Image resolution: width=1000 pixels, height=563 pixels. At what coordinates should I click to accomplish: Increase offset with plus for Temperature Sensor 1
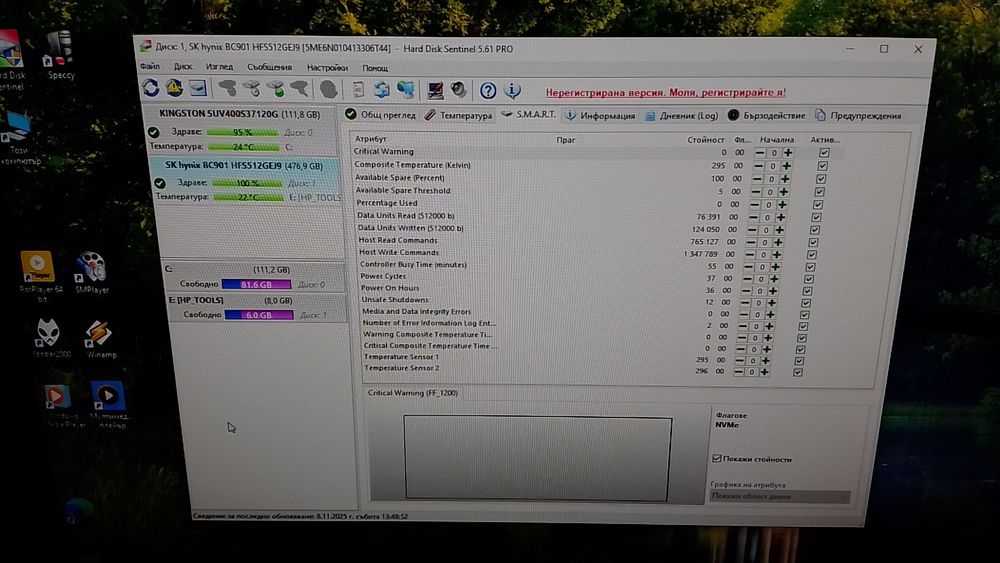[765, 361]
